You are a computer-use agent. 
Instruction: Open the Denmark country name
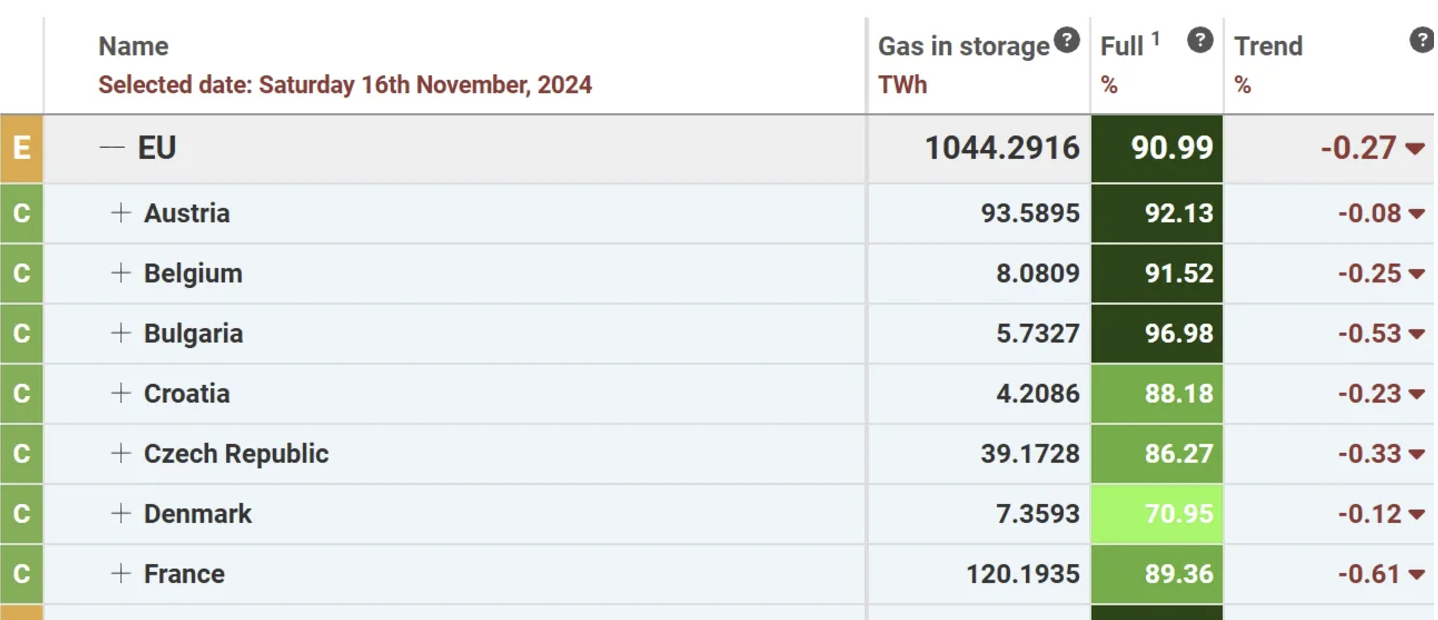coord(198,513)
